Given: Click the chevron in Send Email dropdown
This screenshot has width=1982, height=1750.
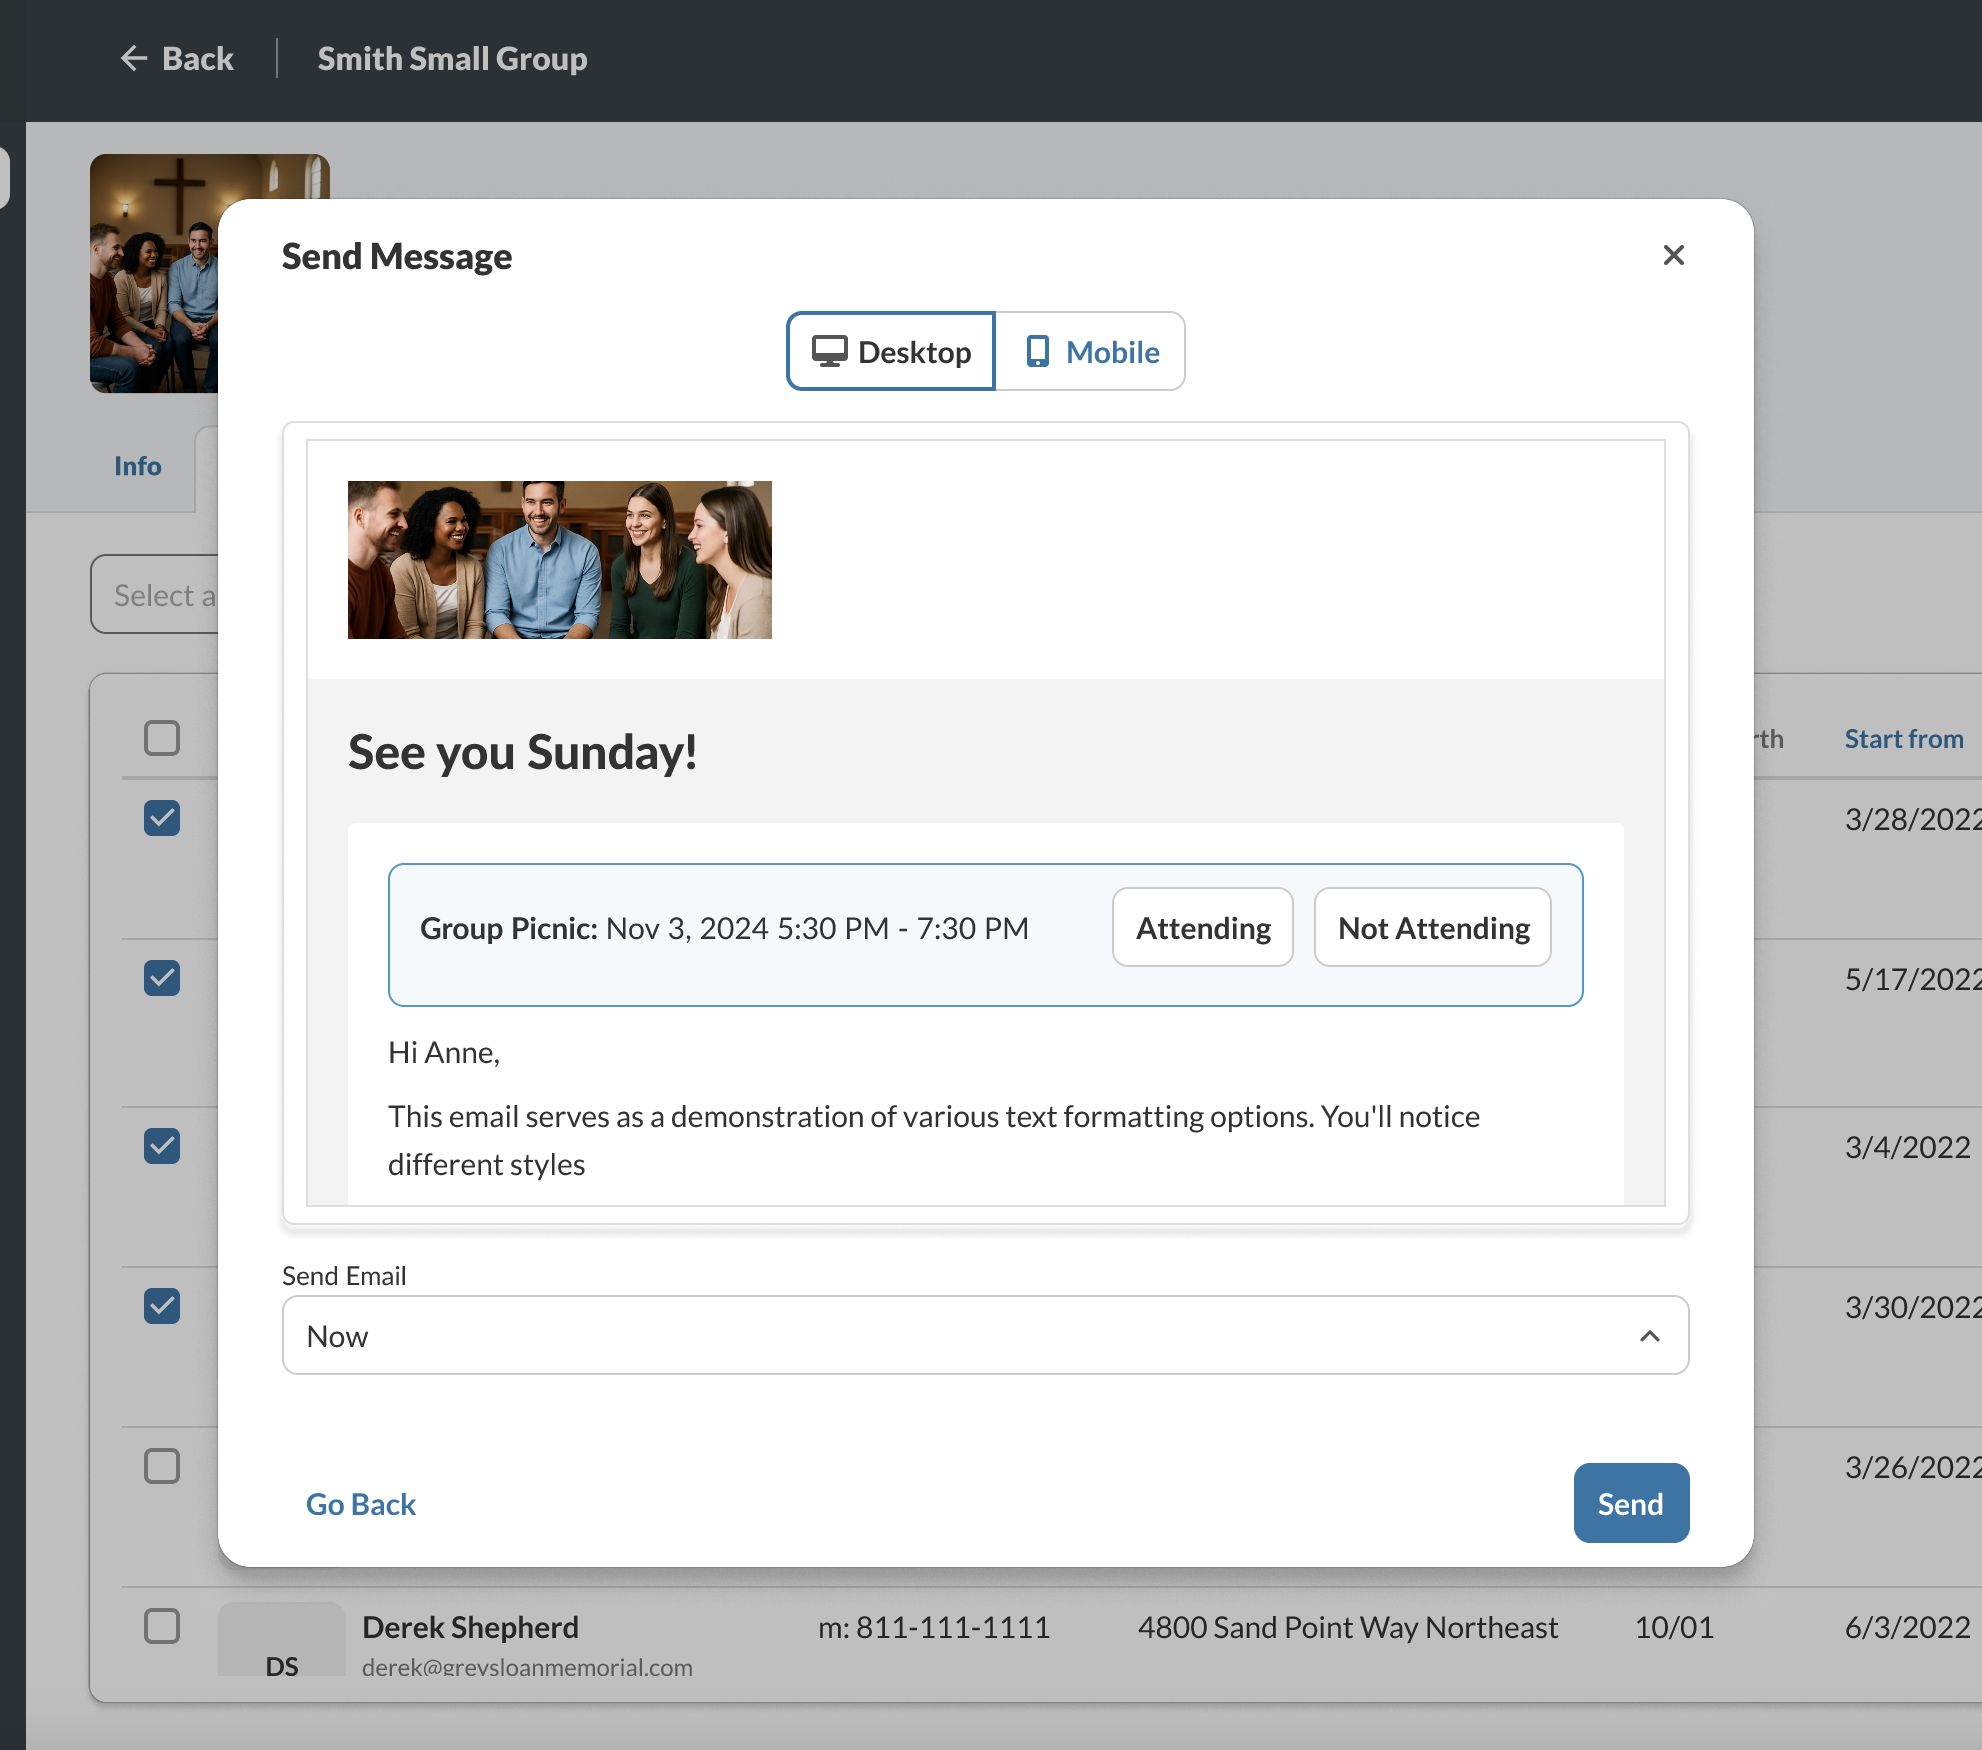Looking at the screenshot, I should click(1649, 1336).
